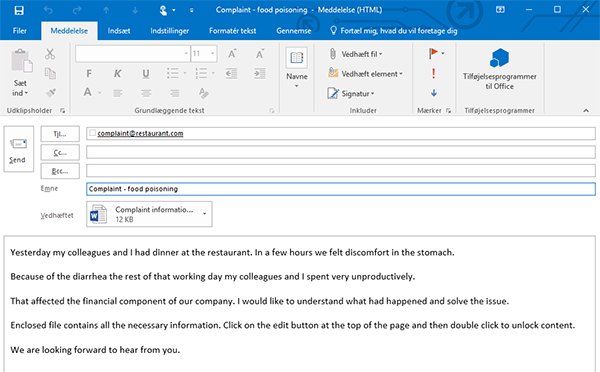The image size is (600, 372).
Task: Select the Meddelelse ribbon tab
Action: (69, 31)
